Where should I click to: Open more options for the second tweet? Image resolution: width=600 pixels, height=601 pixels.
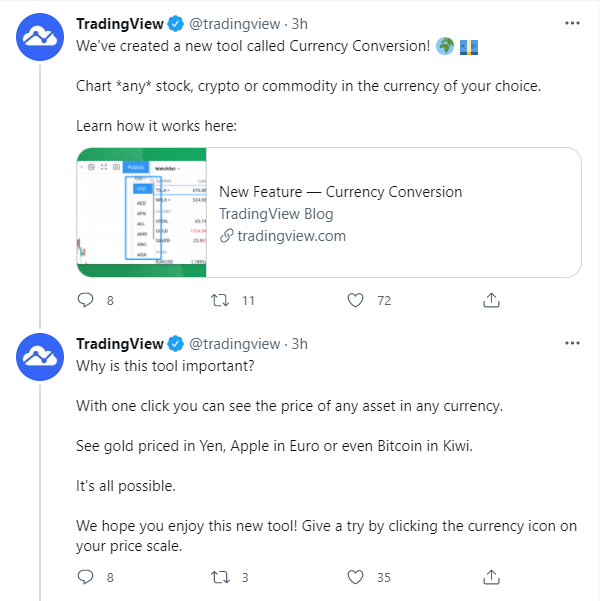571,343
